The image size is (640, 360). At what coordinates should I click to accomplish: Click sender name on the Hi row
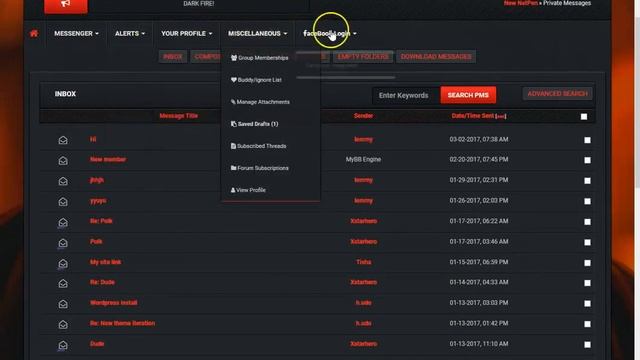click(x=363, y=140)
